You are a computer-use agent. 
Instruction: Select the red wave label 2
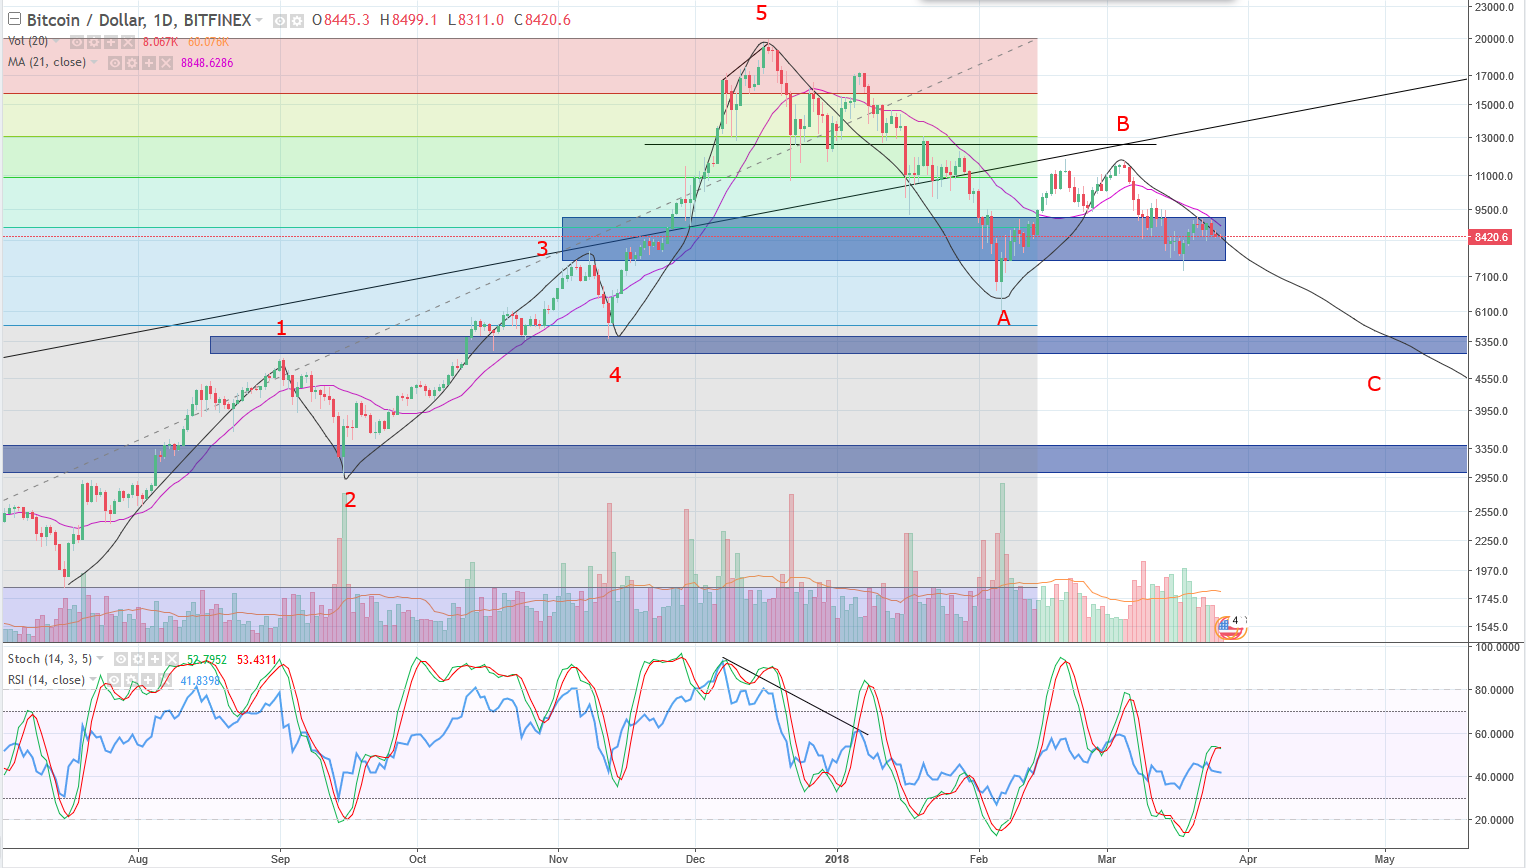(x=350, y=500)
